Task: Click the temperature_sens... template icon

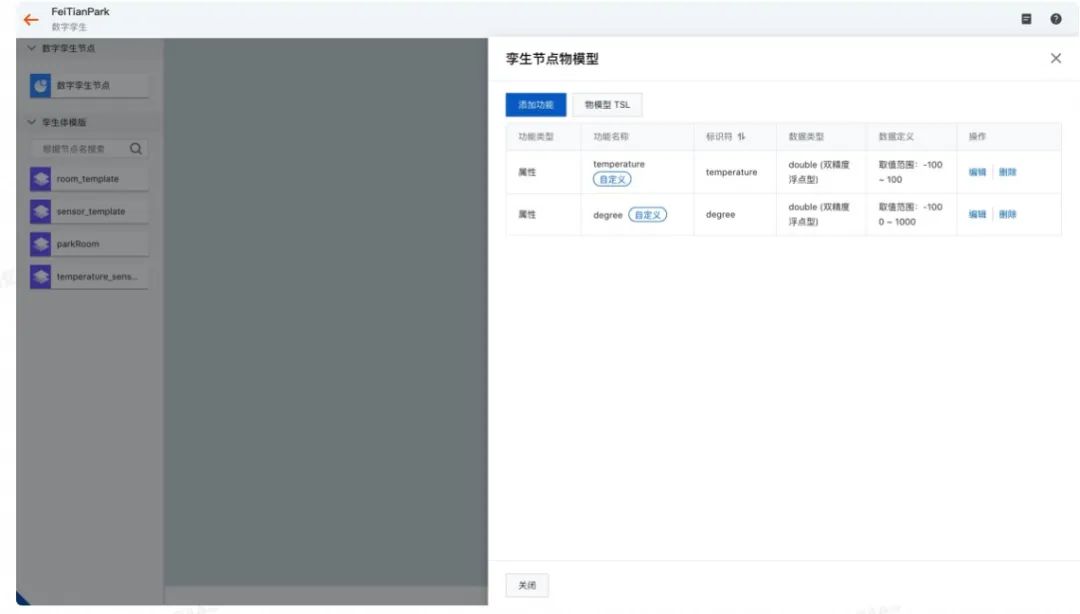Action: pos(40,277)
